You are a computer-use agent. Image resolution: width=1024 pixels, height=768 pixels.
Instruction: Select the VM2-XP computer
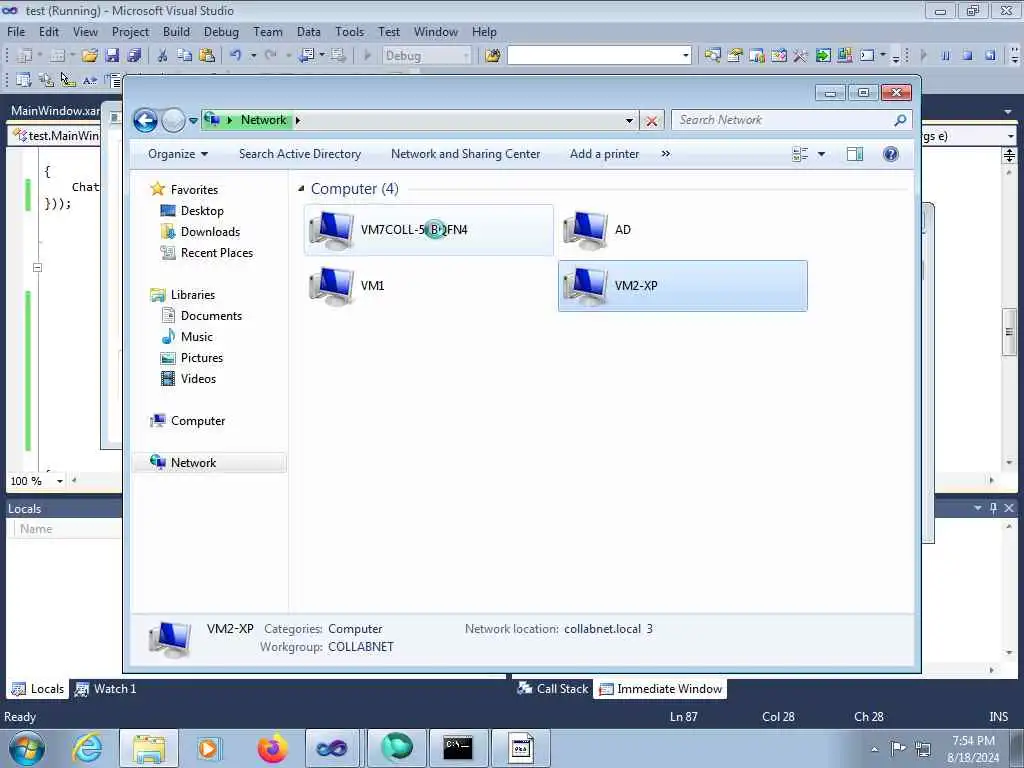pyautogui.click(x=682, y=286)
